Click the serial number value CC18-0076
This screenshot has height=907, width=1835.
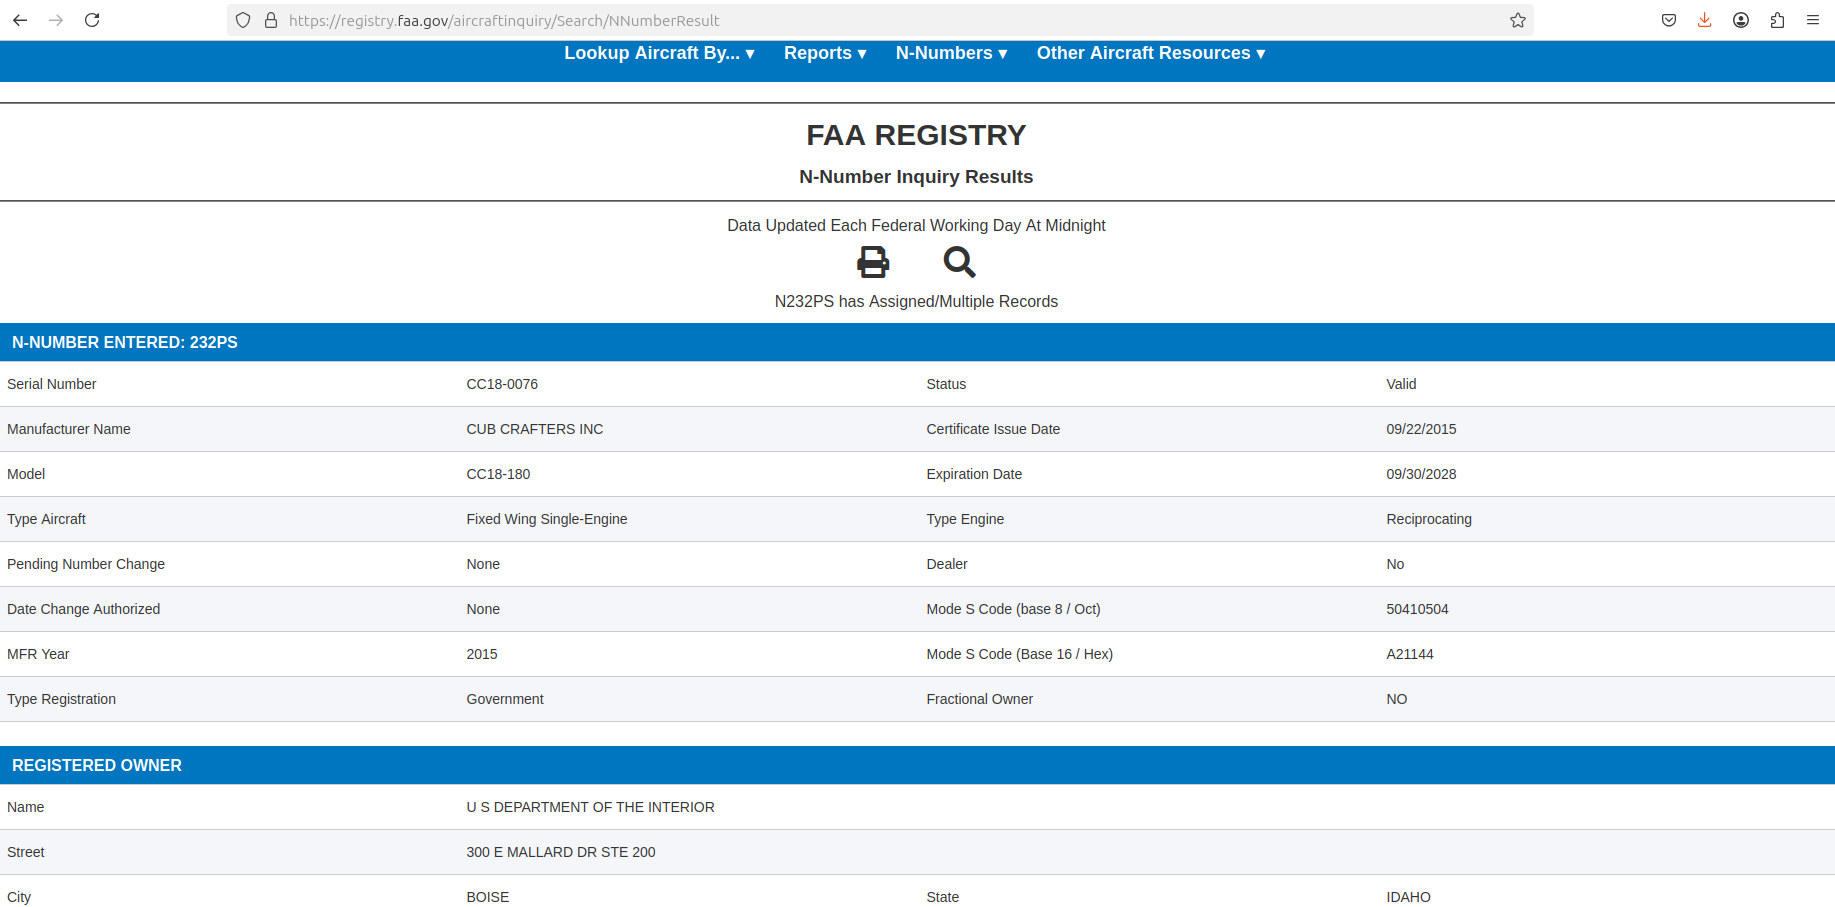pyautogui.click(x=502, y=384)
